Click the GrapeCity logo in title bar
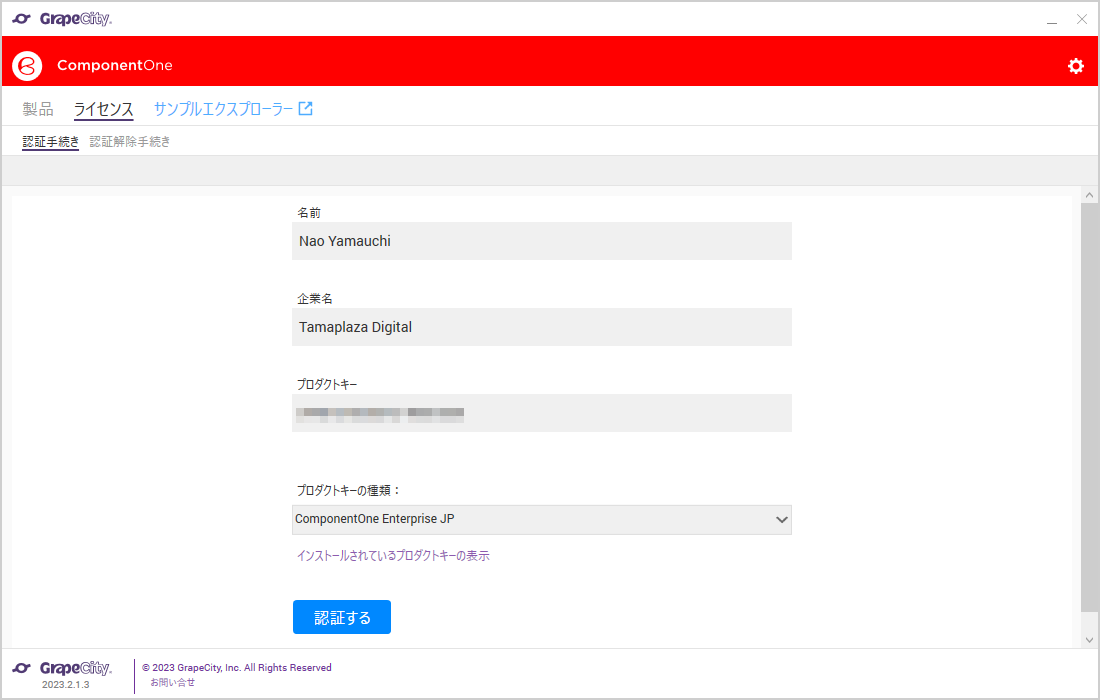This screenshot has height=700, width=1100. click(62, 19)
